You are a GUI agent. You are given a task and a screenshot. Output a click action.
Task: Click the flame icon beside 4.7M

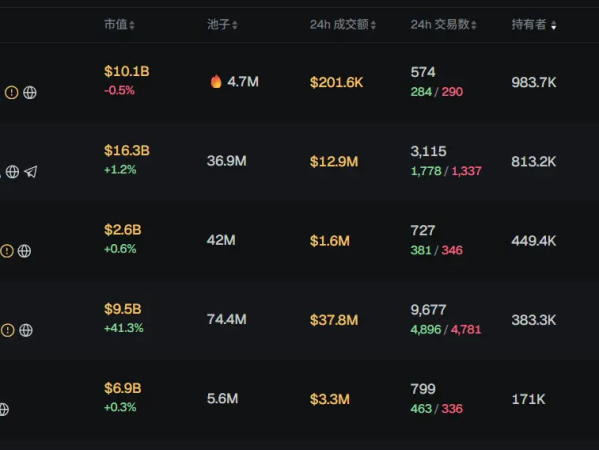(216, 81)
